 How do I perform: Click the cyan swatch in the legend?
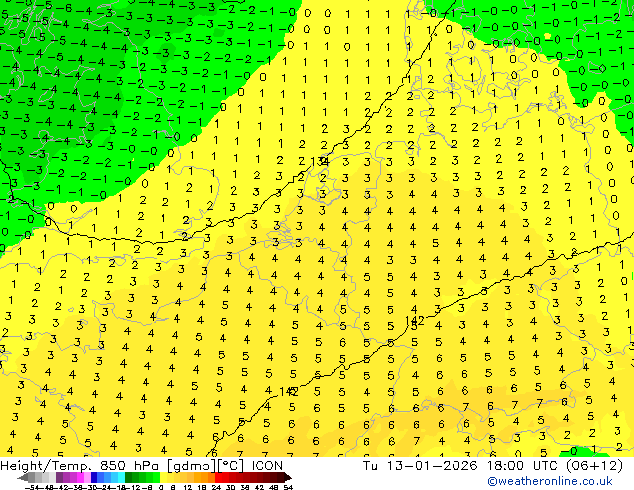pos(122,478)
